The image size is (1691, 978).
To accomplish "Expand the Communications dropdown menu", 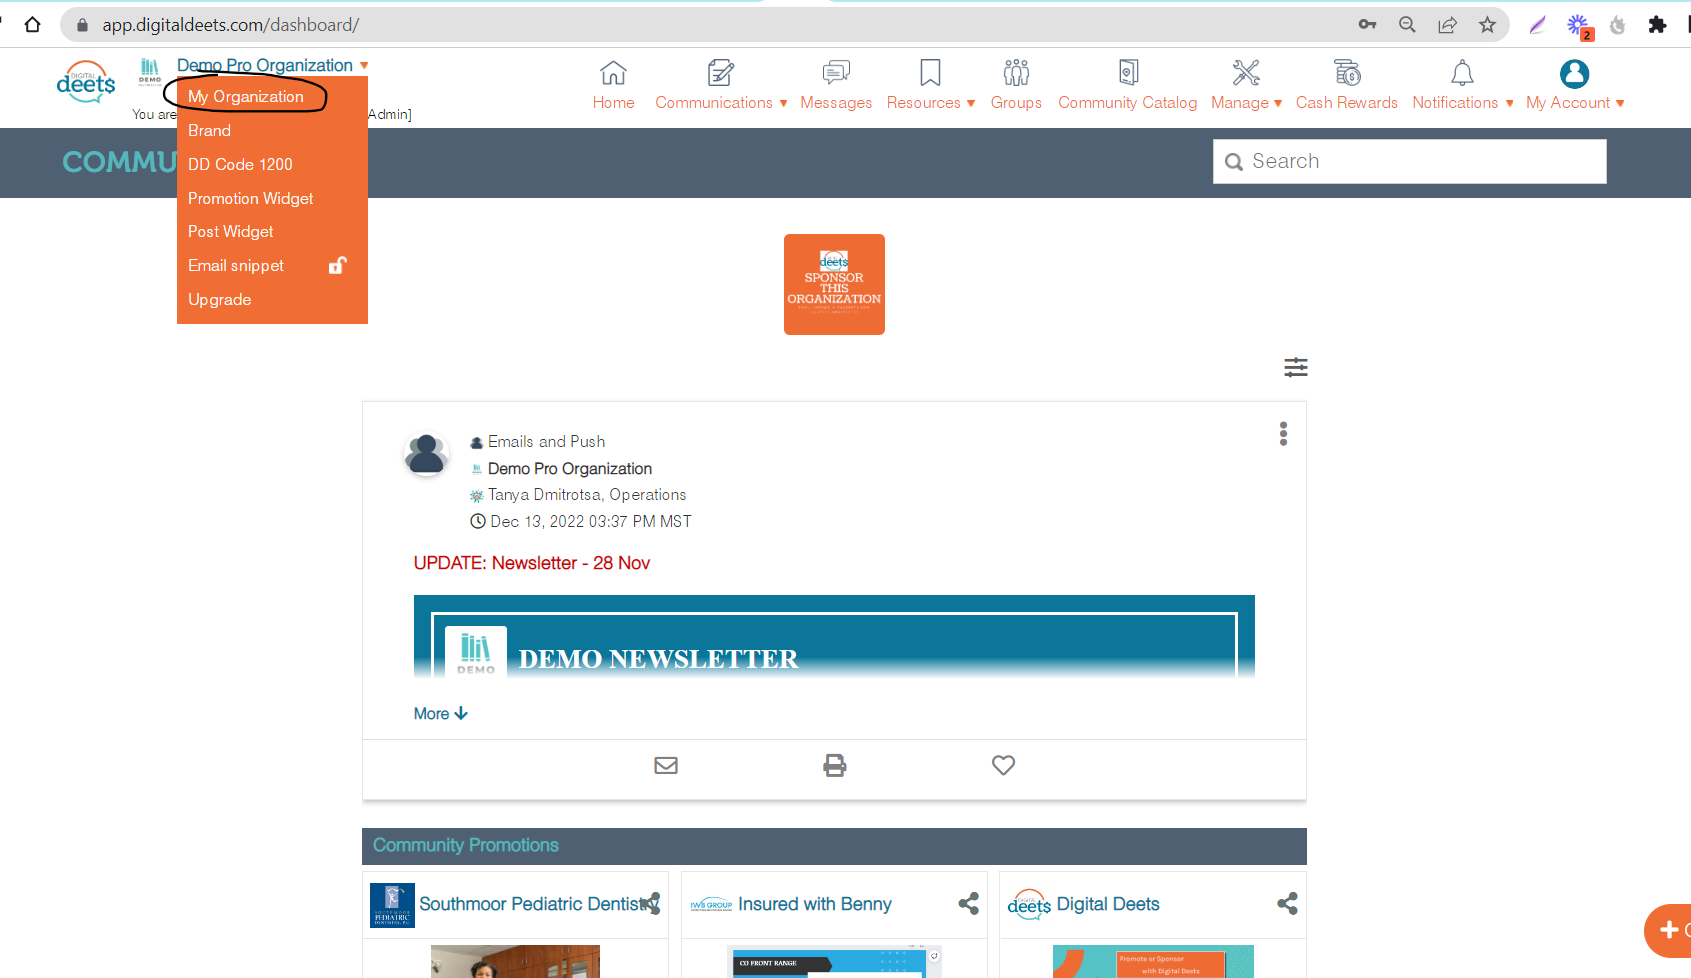I will coord(783,103).
